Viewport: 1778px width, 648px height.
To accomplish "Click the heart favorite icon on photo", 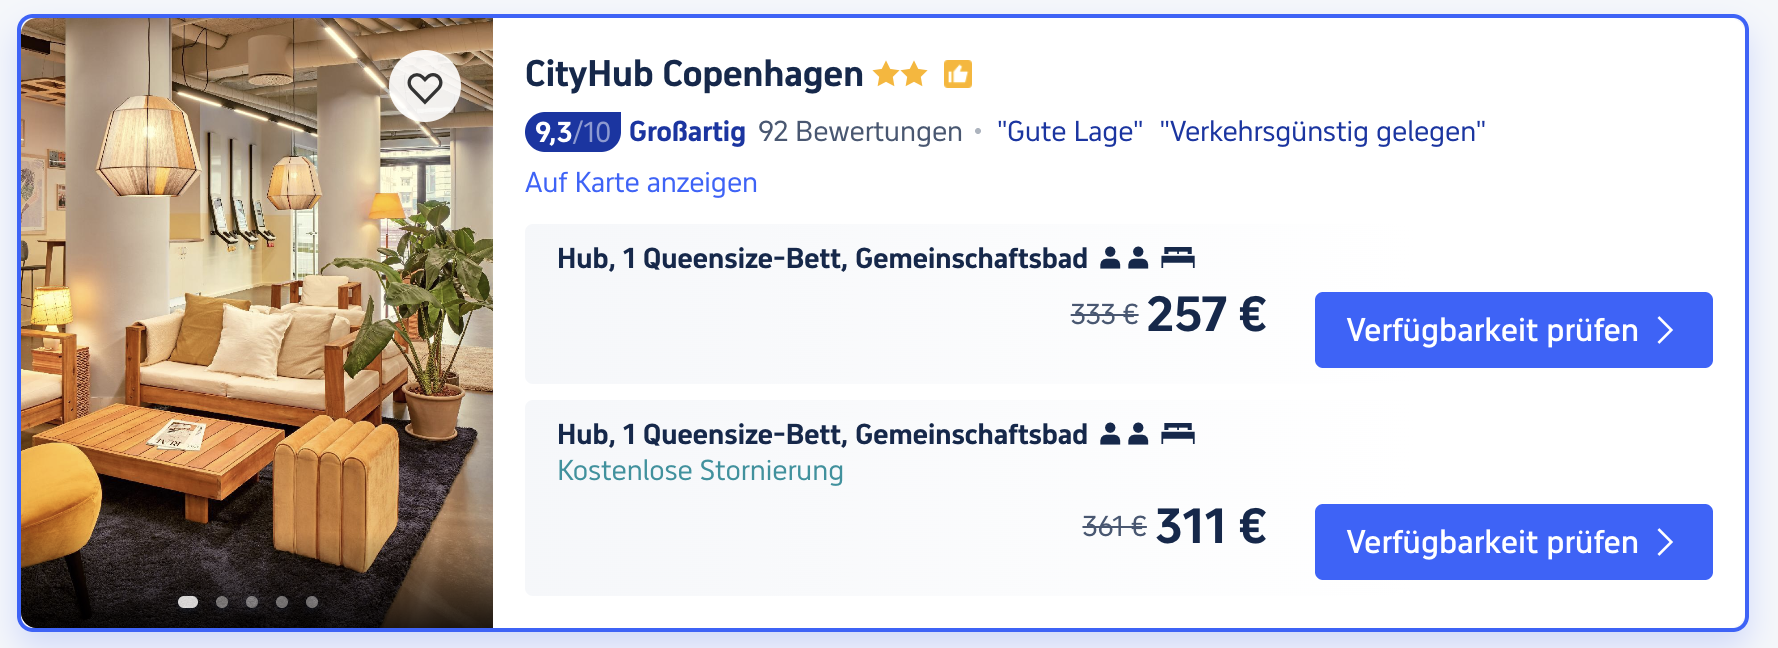I will (x=425, y=87).
